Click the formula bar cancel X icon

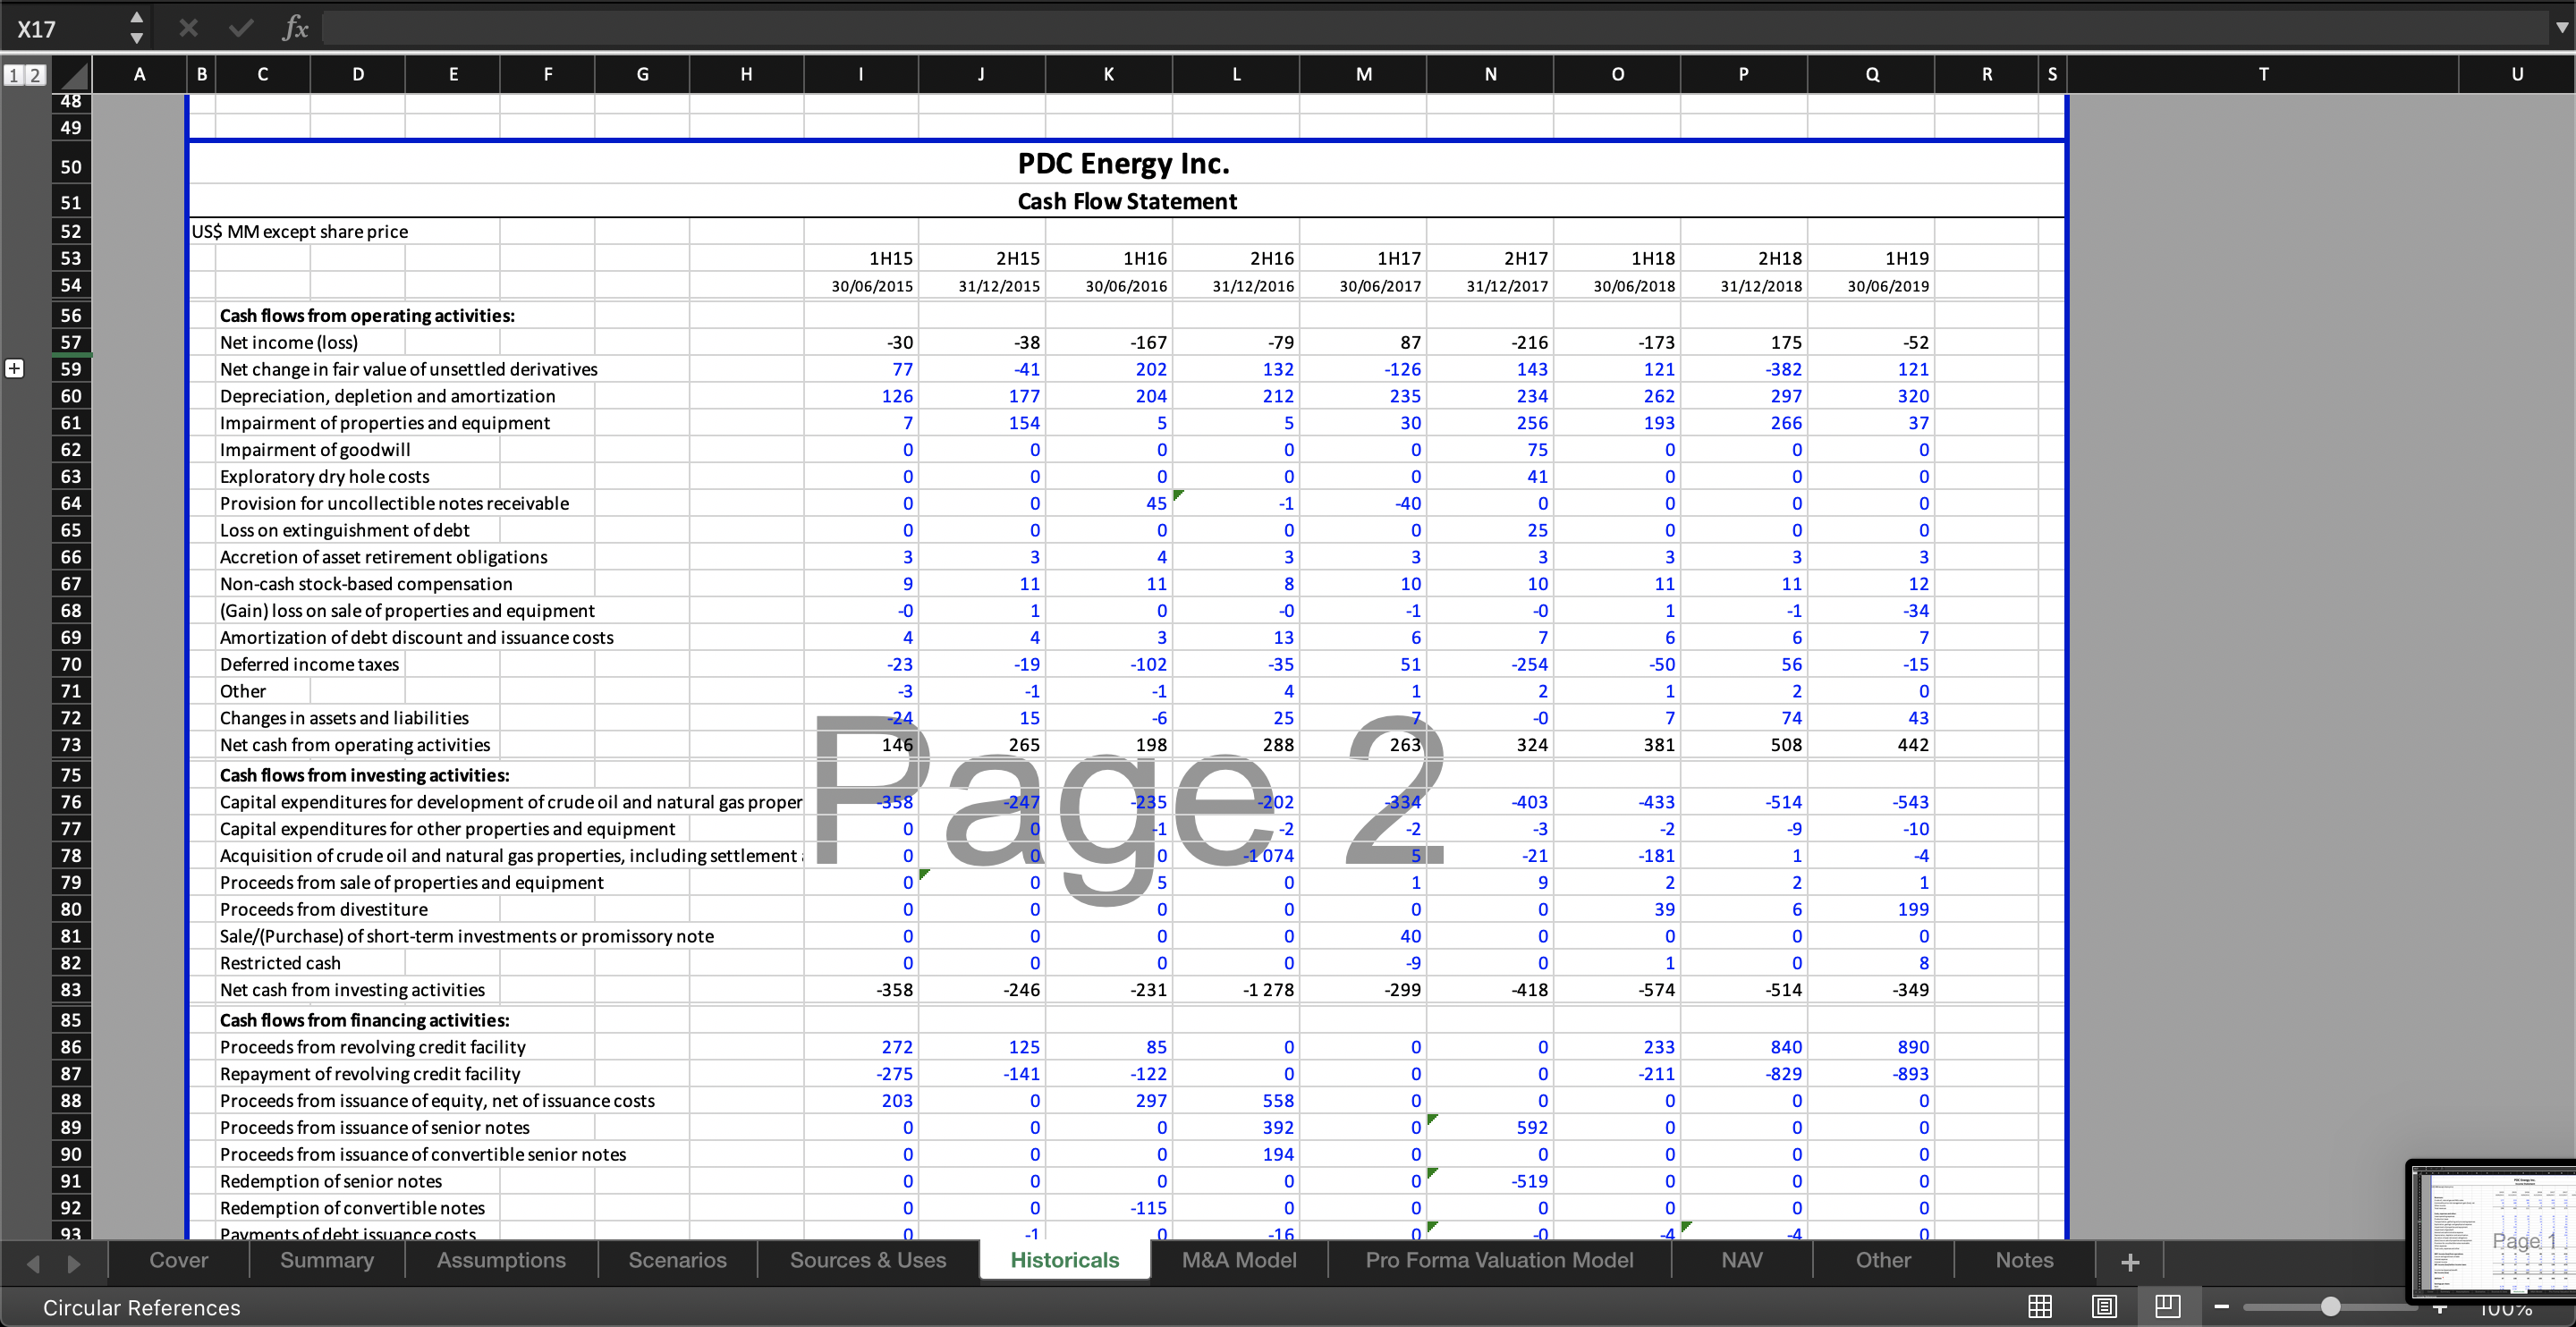[188, 28]
